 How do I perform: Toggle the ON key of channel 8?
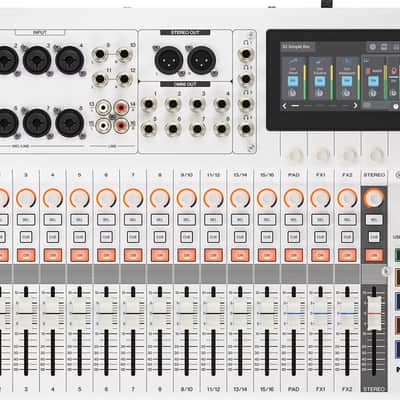160,255
